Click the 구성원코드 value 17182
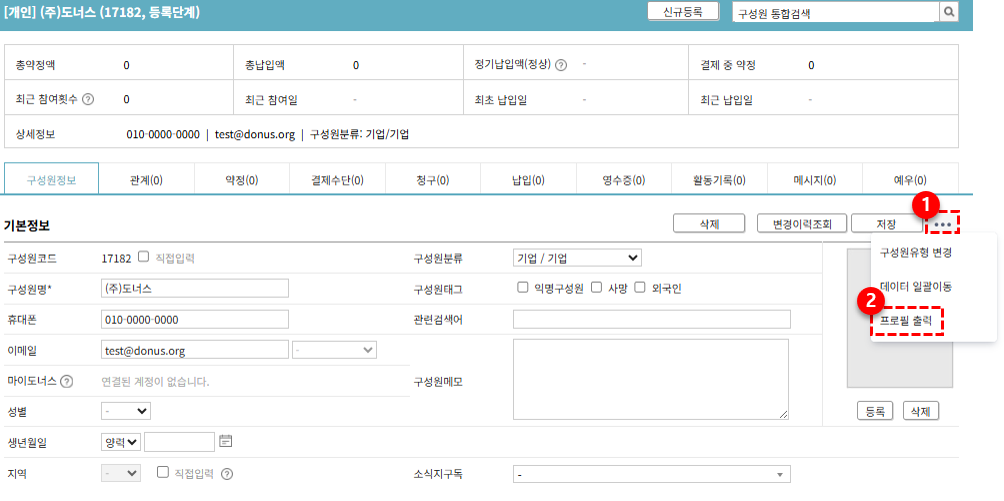The image size is (1004, 501). click(x=116, y=258)
